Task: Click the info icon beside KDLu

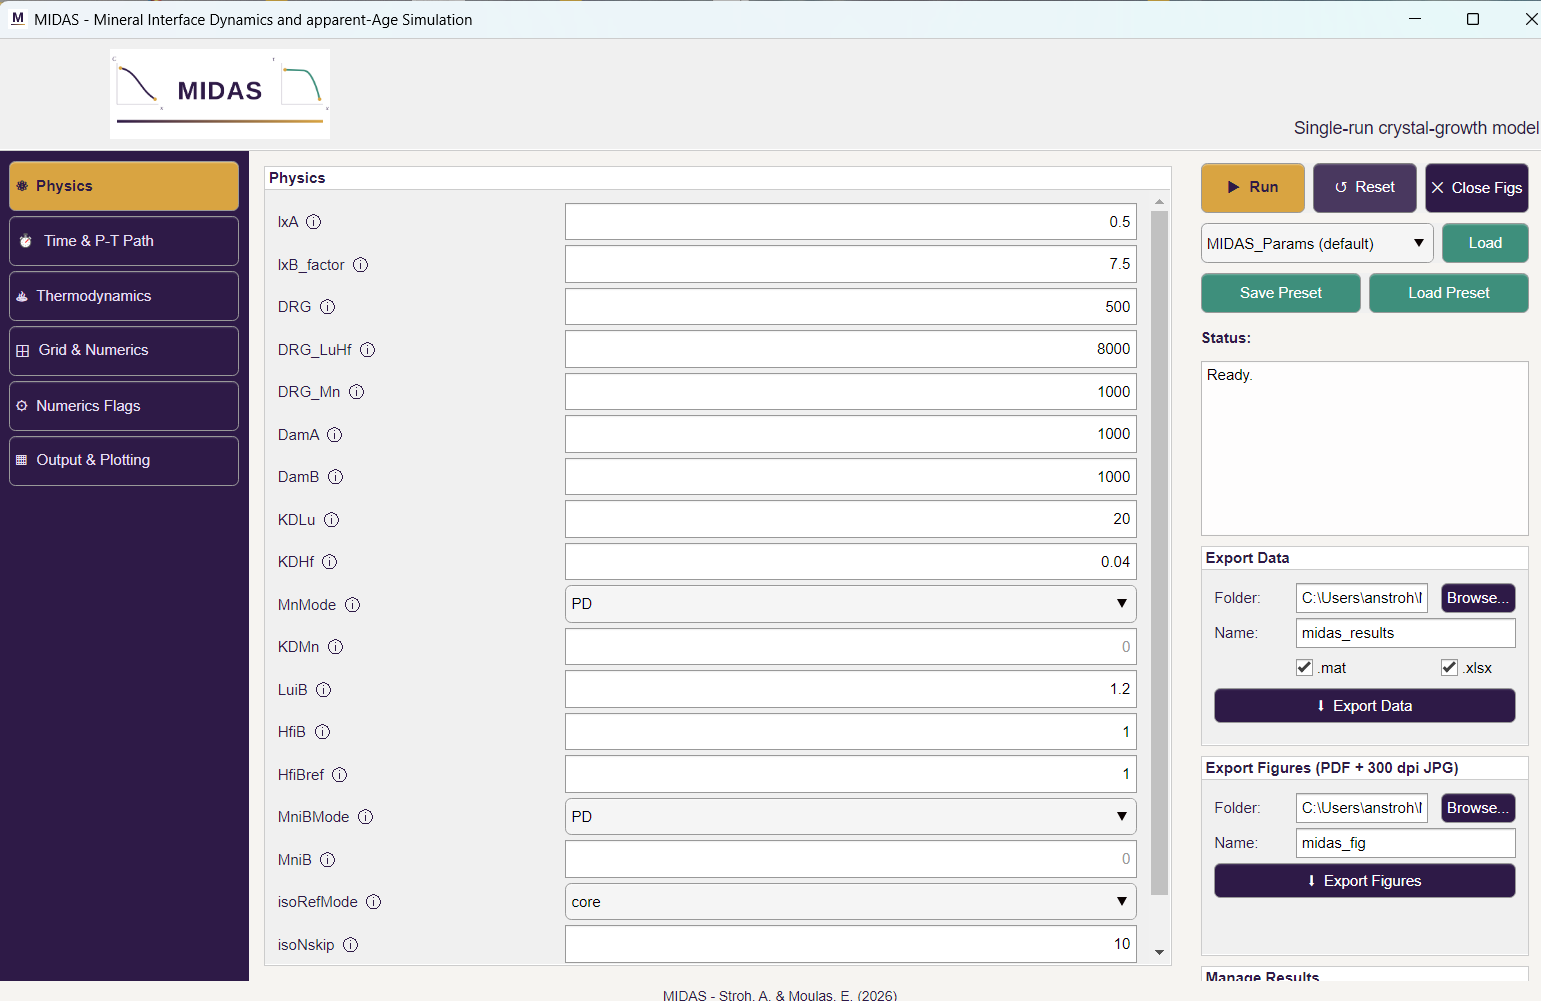Action: tap(331, 520)
